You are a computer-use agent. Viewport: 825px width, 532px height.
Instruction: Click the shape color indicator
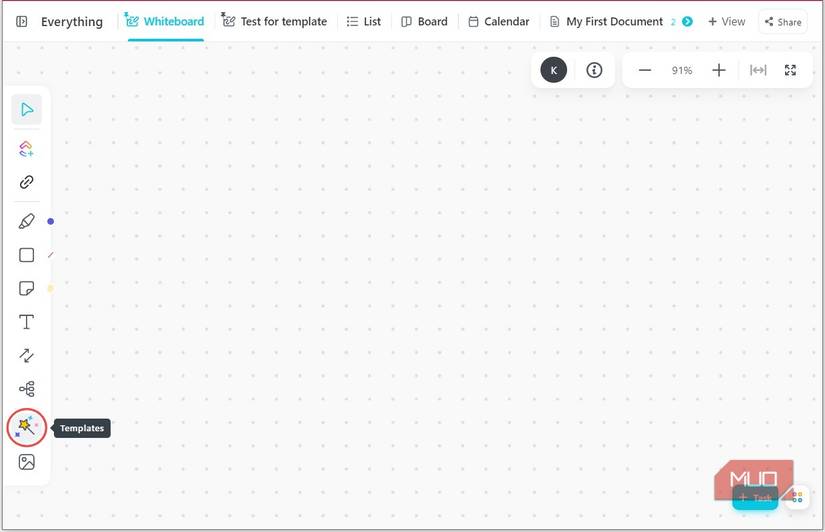51,255
